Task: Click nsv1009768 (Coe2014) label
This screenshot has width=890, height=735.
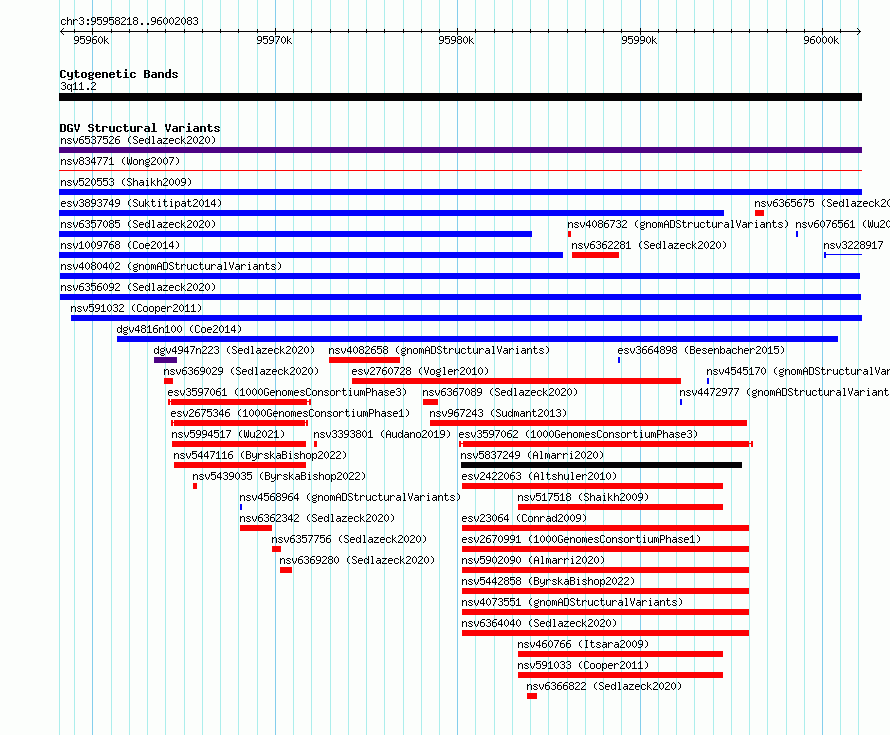Action: click(x=120, y=245)
